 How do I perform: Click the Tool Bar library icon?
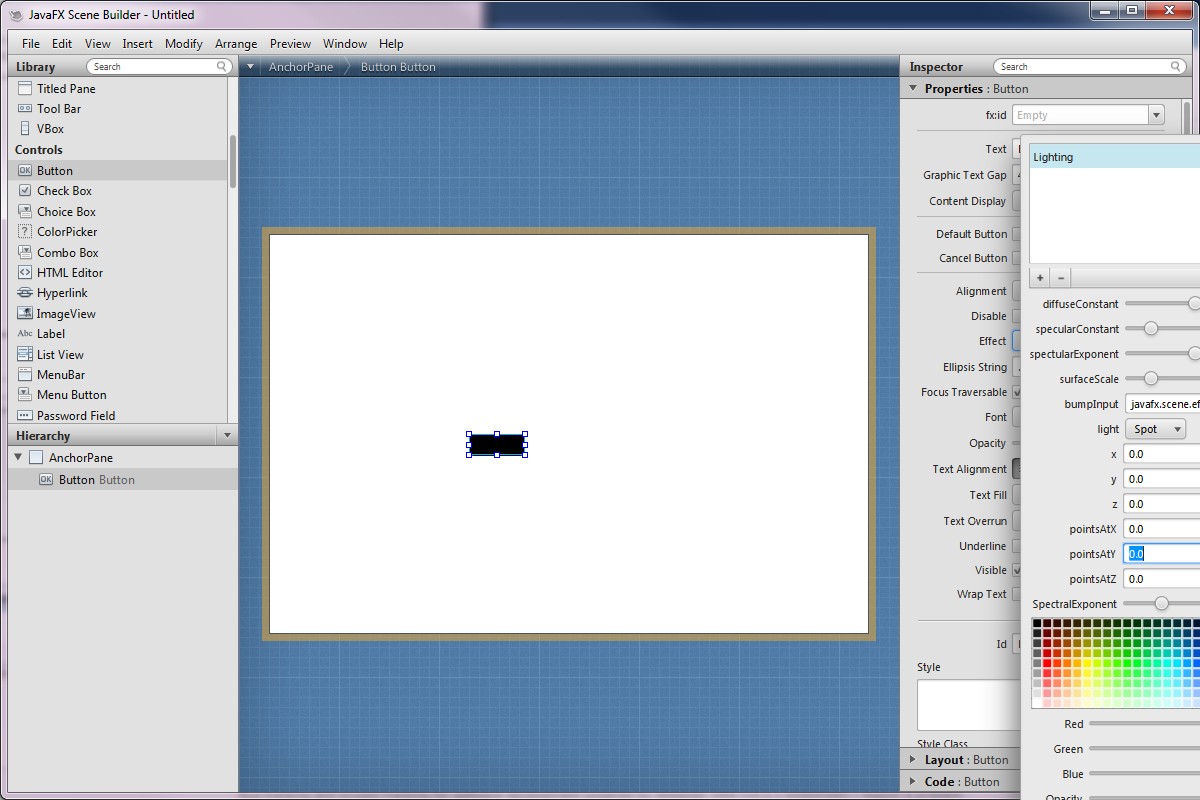point(25,109)
